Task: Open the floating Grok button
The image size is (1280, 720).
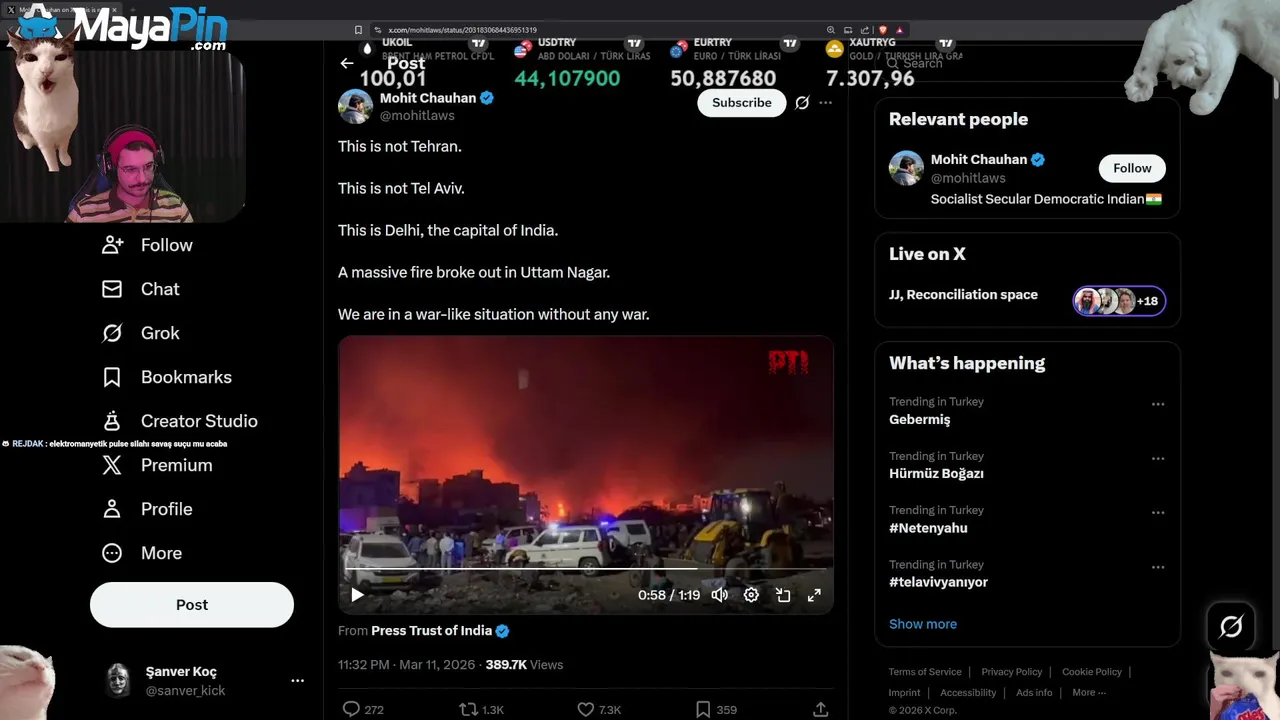Action: click(x=1231, y=627)
